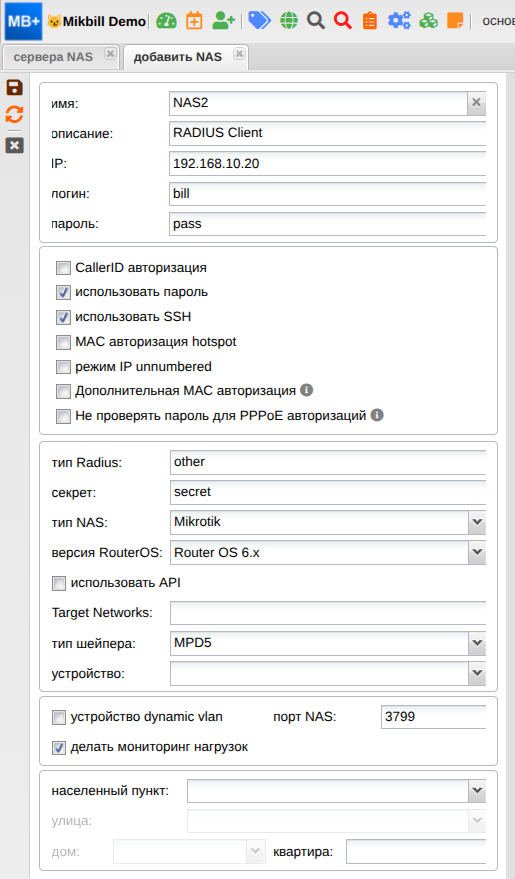The image size is (515, 879).
Task: Expand the устройство dropdown
Action: (477, 673)
